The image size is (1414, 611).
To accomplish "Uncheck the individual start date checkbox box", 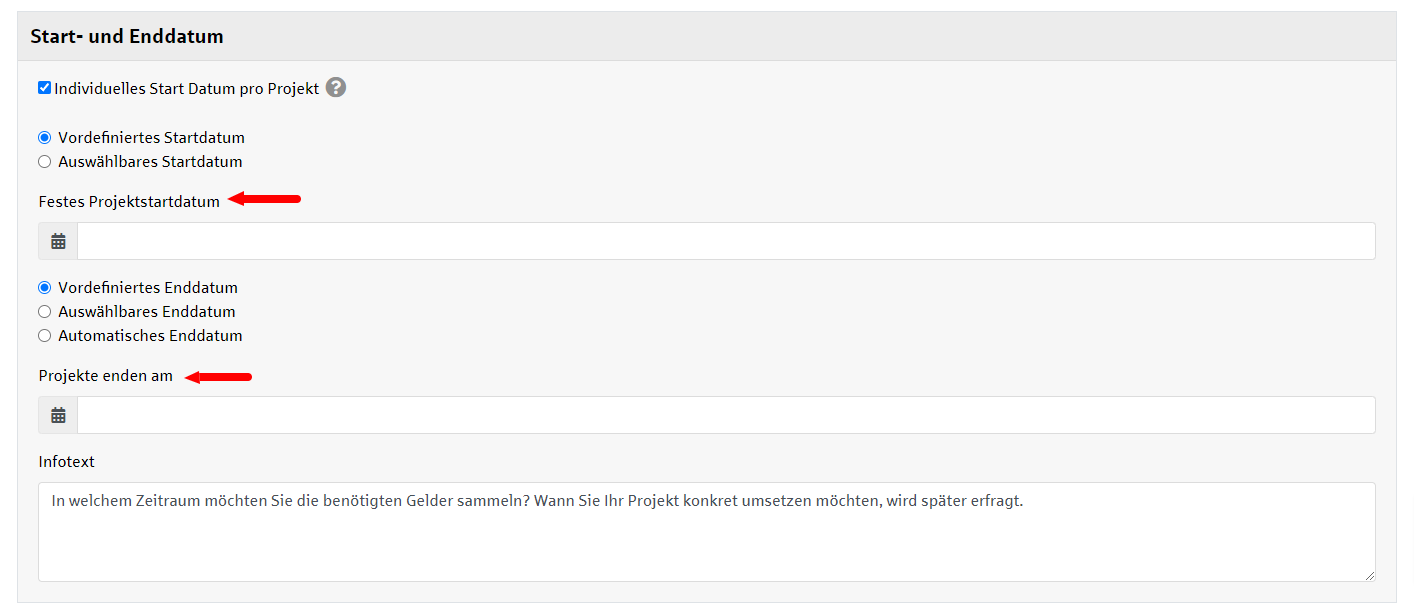I will click(x=44, y=88).
